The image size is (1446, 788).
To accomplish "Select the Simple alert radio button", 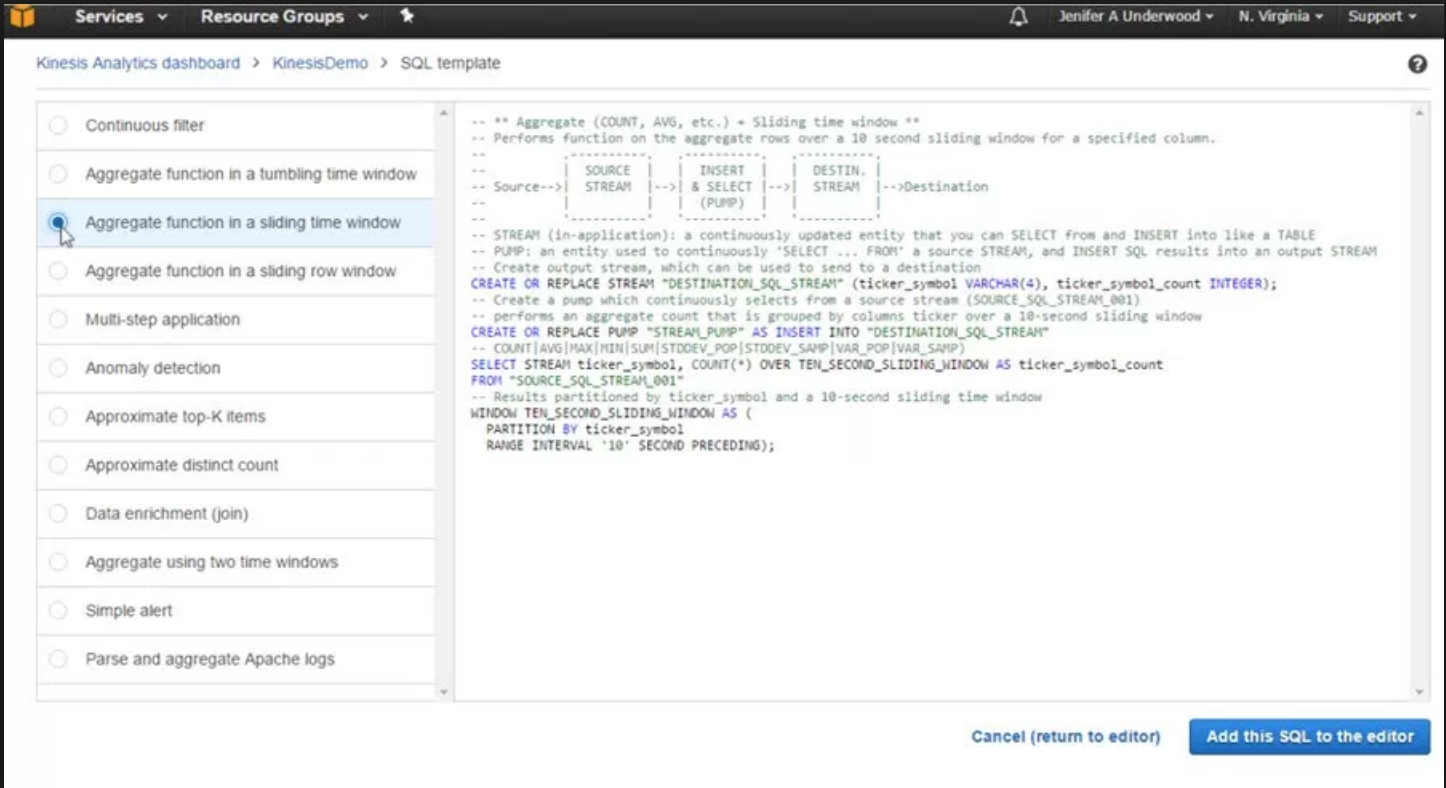I will tap(59, 610).
